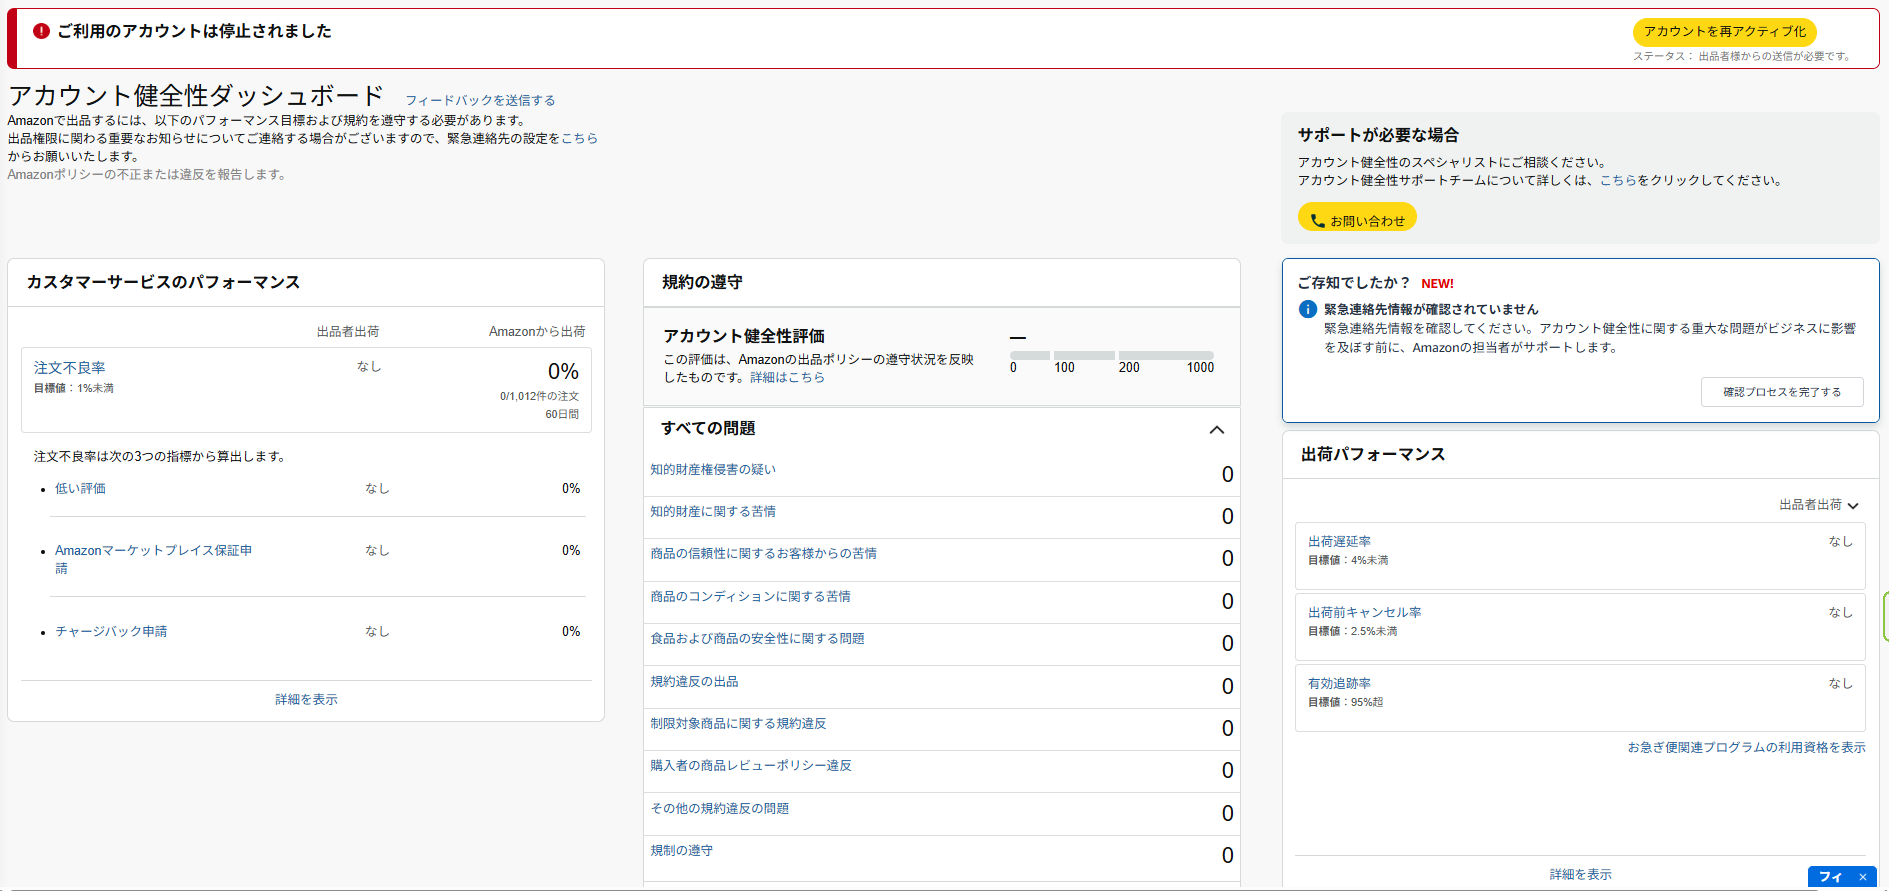
Task: Open 知的財産に関する苦情 issue
Action: 713,511
